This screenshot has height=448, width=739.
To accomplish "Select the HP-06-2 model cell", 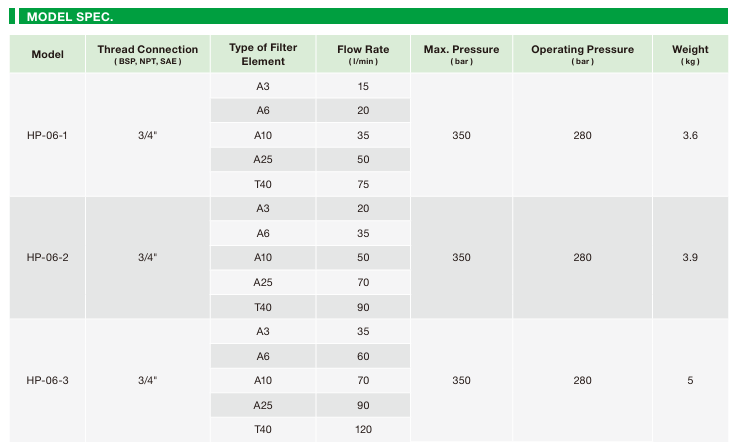I will pyautogui.click(x=48, y=258).
